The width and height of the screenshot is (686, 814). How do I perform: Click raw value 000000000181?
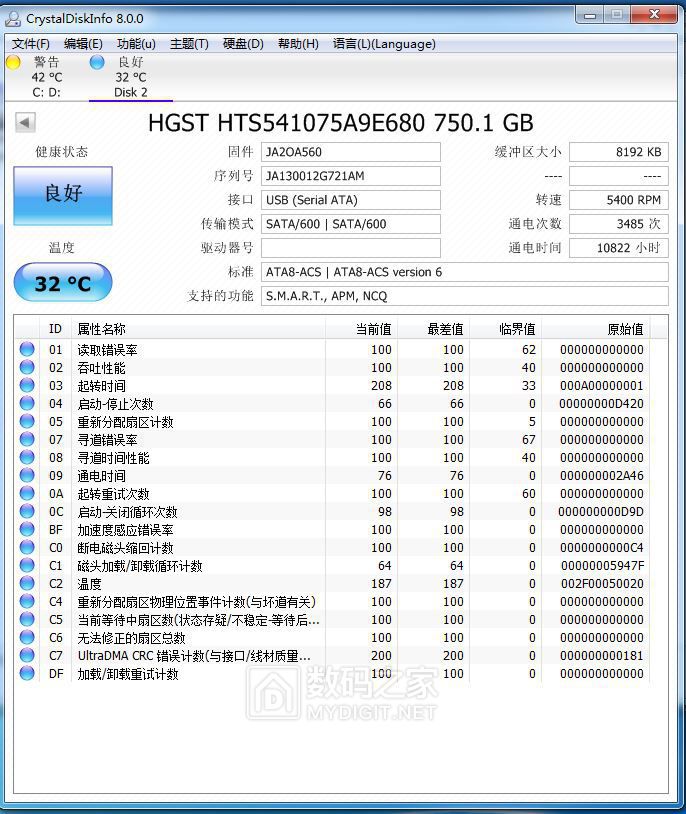tap(601, 656)
